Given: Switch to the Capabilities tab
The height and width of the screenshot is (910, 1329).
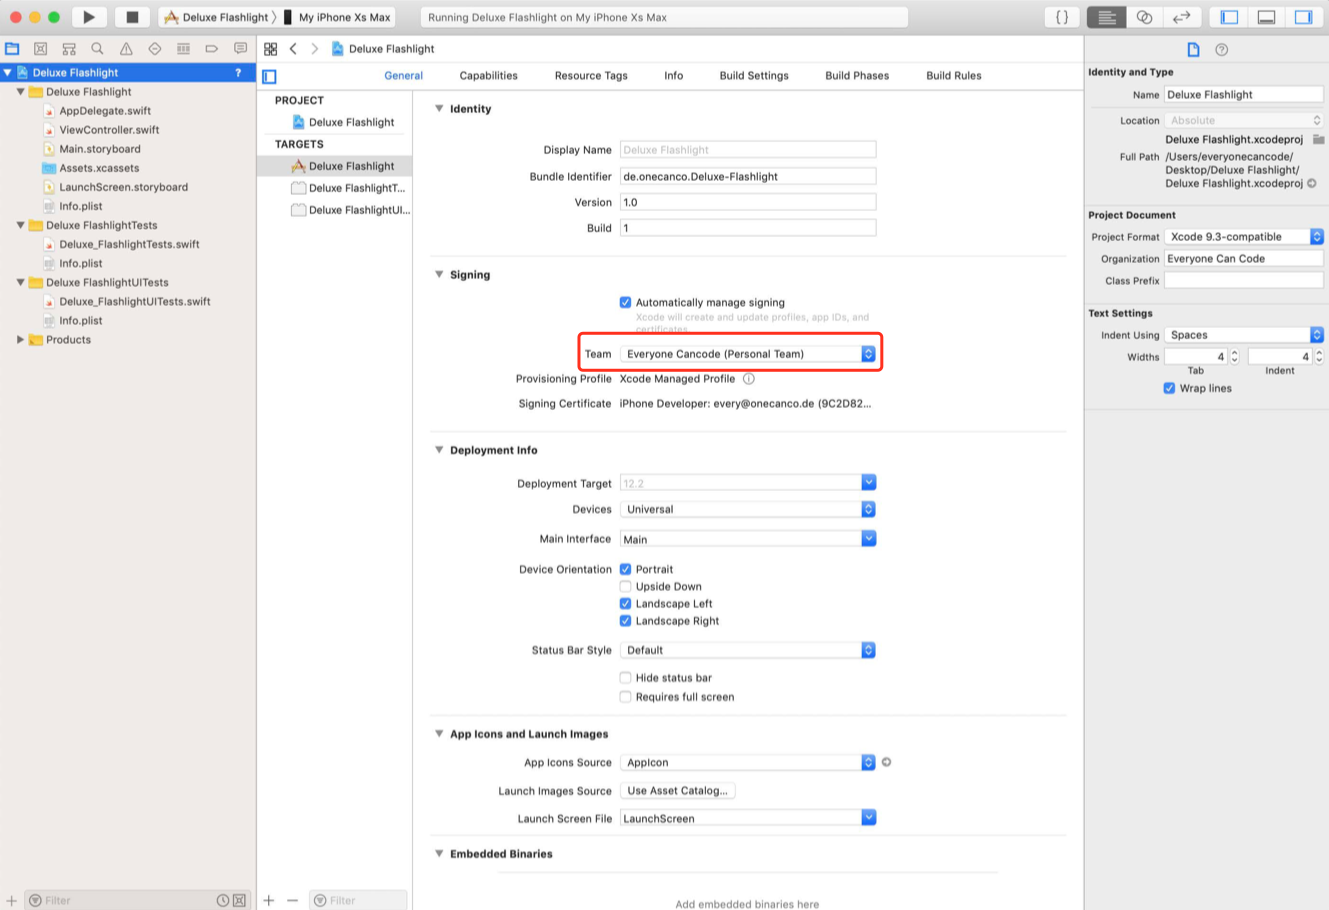Looking at the screenshot, I should tap(488, 76).
